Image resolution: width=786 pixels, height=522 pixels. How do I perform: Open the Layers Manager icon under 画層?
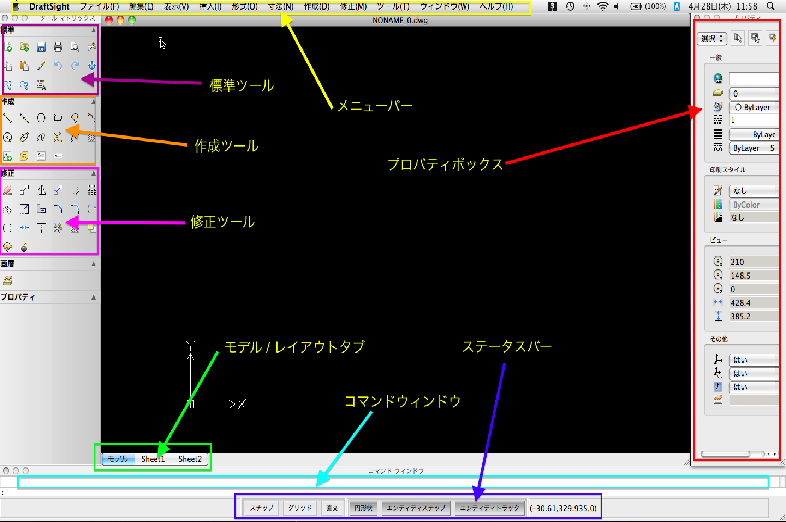(x=8, y=280)
